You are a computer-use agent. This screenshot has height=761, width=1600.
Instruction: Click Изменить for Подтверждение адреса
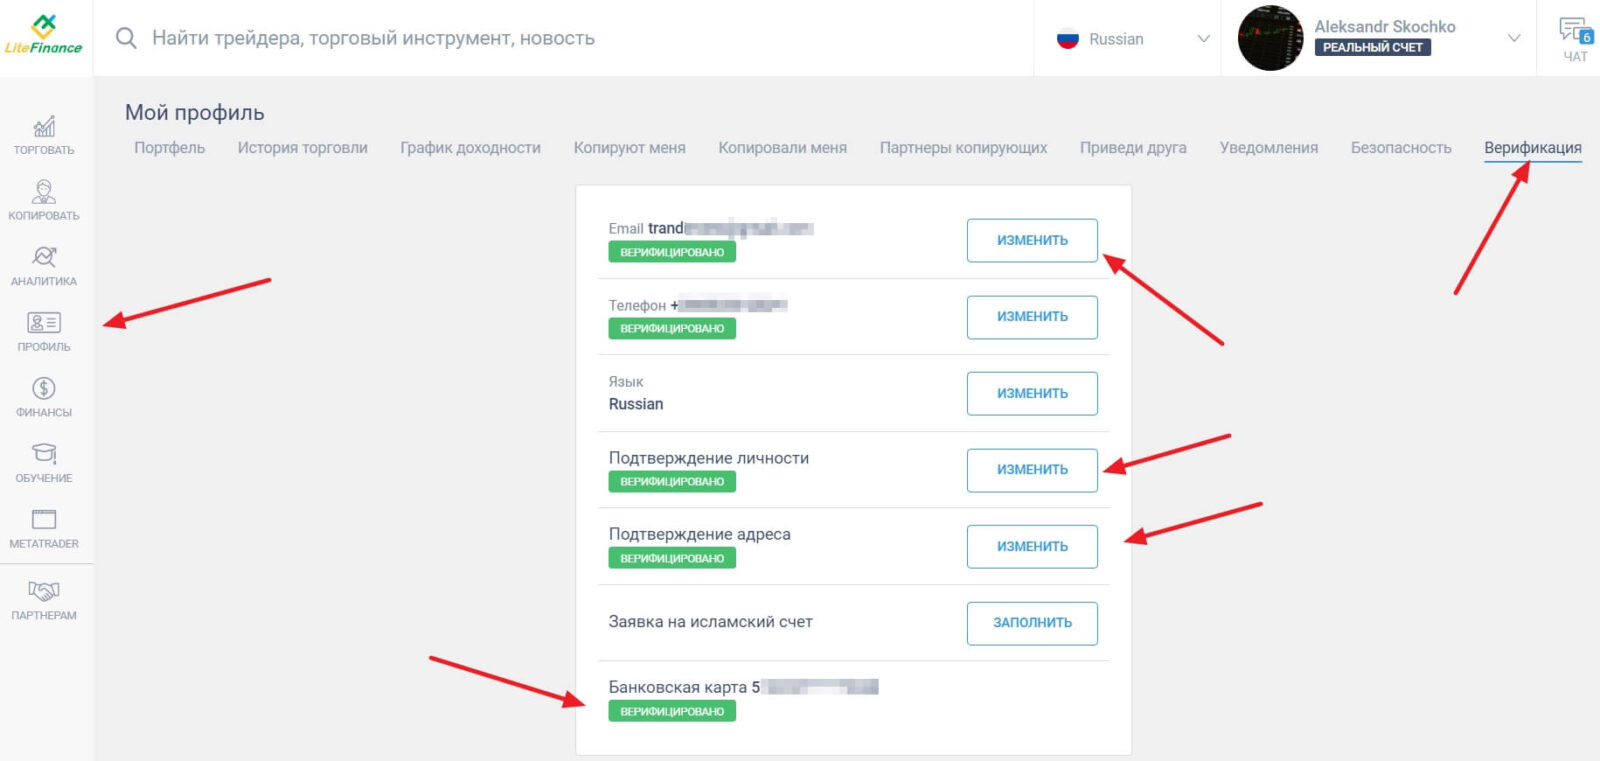coord(1032,546)
